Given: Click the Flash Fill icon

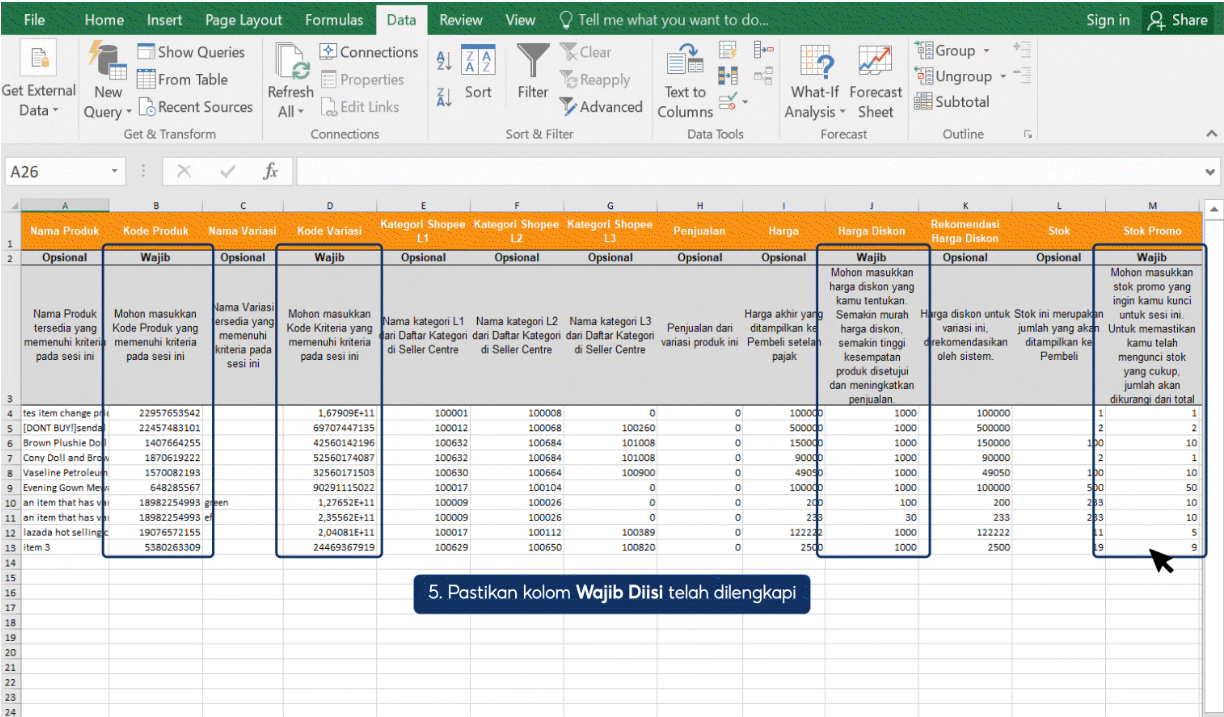Looking at the screenshot, I should pos(728,50).
